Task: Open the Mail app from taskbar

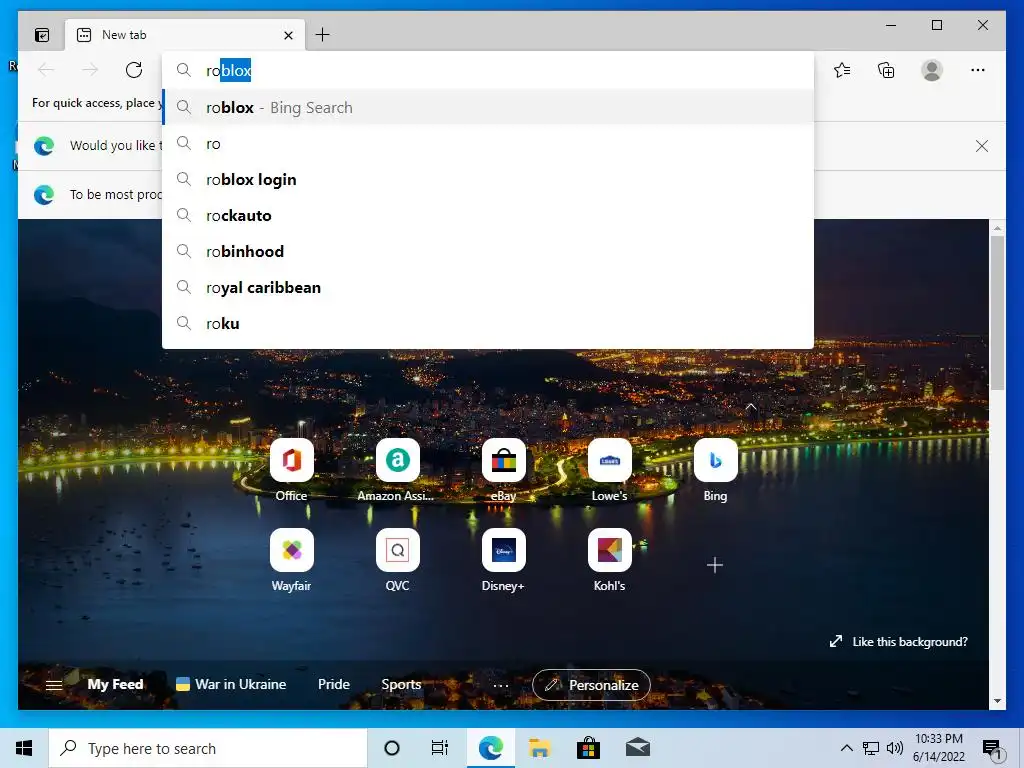Action: click(637, 748)
